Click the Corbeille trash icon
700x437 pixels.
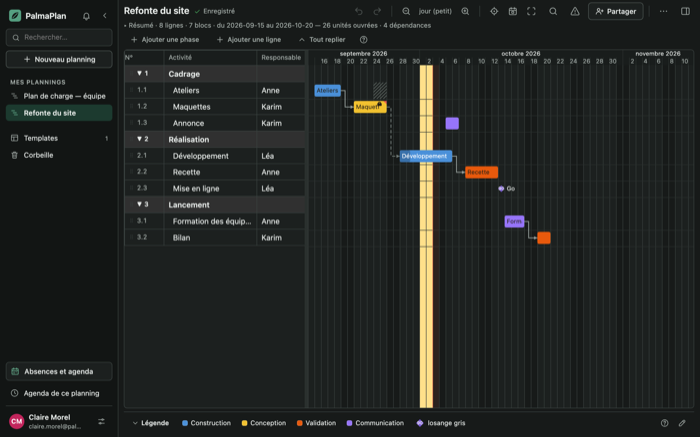(x=14, y=155)
